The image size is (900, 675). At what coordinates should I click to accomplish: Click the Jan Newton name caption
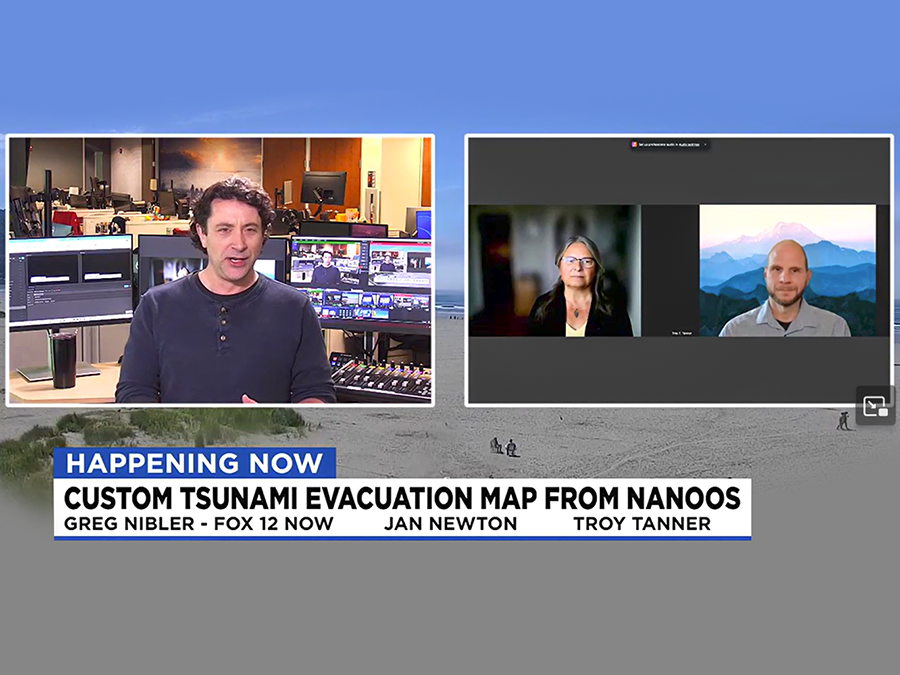450,523
